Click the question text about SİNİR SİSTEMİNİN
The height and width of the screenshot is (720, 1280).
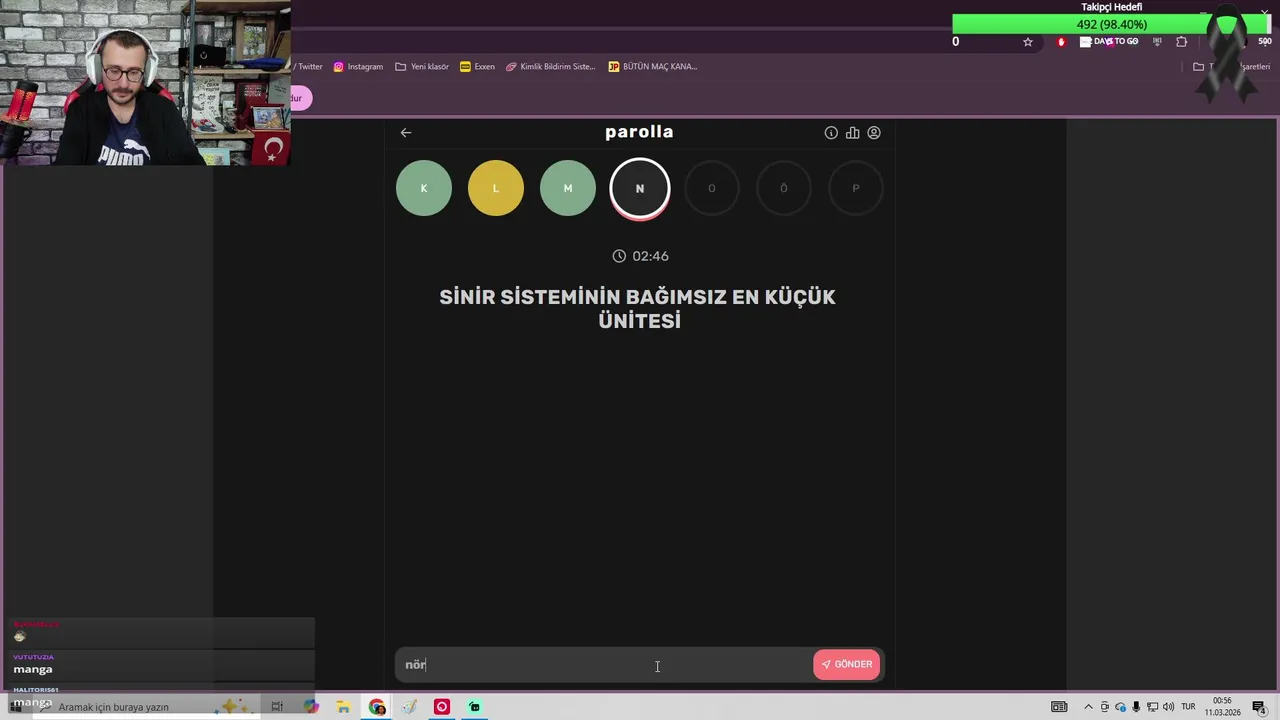[x=638, y=308]
